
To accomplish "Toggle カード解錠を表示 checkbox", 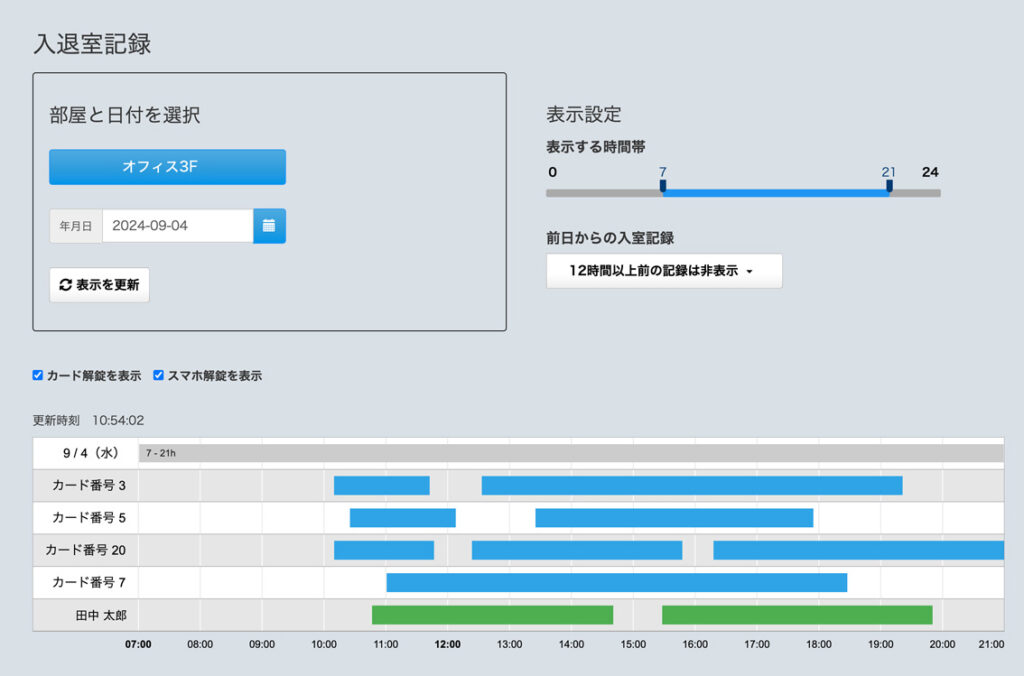I will click(38, 376).
